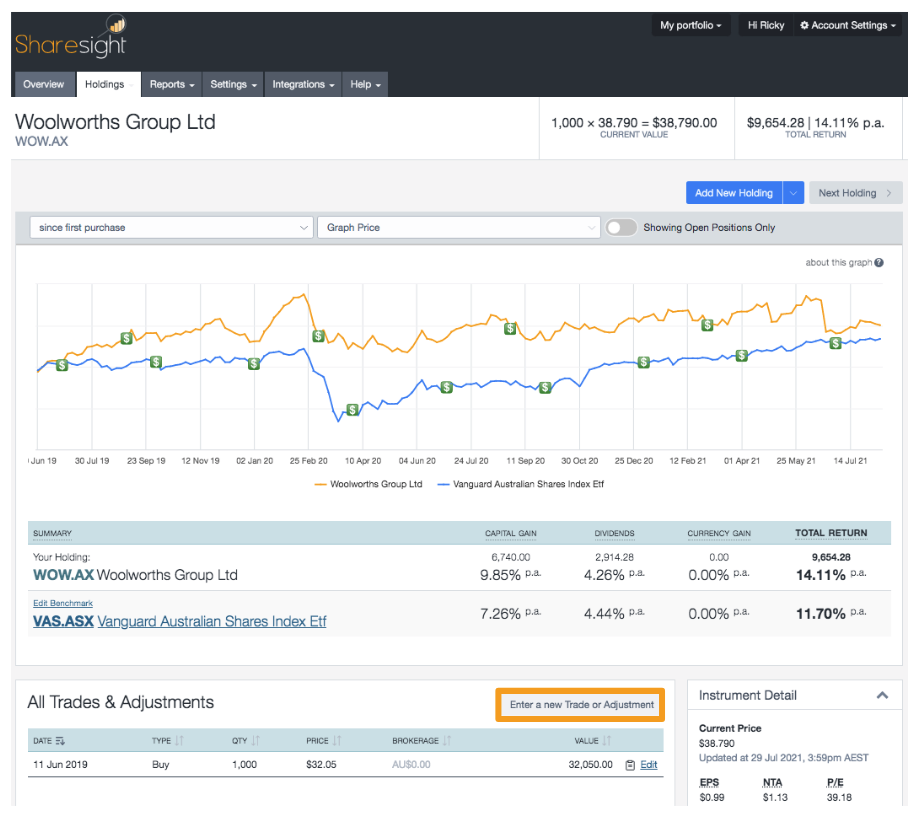Click Add New Holding button
The width and height of the screenshot is (912, 823).
point(734,193)
